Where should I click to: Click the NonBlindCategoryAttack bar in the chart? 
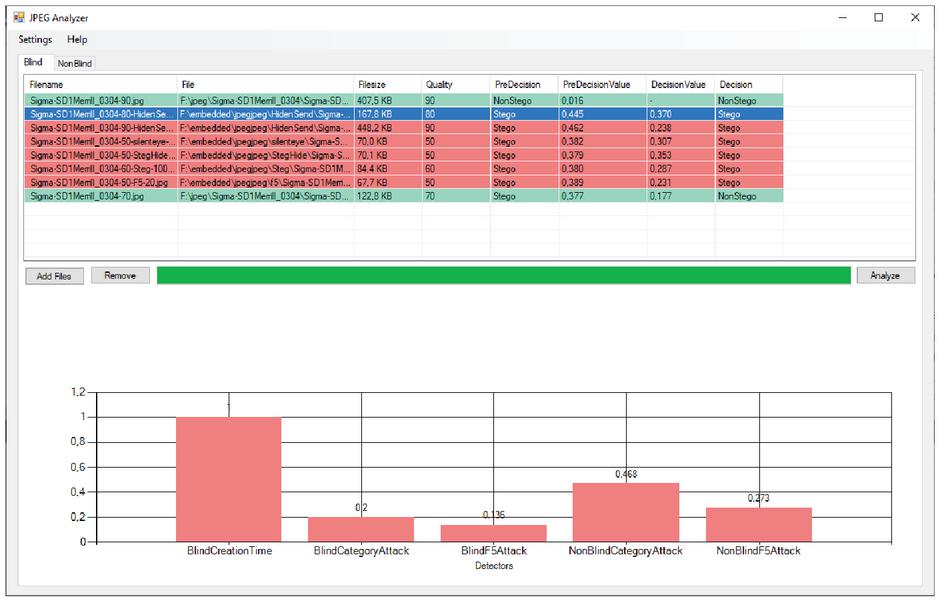[625, 511]
